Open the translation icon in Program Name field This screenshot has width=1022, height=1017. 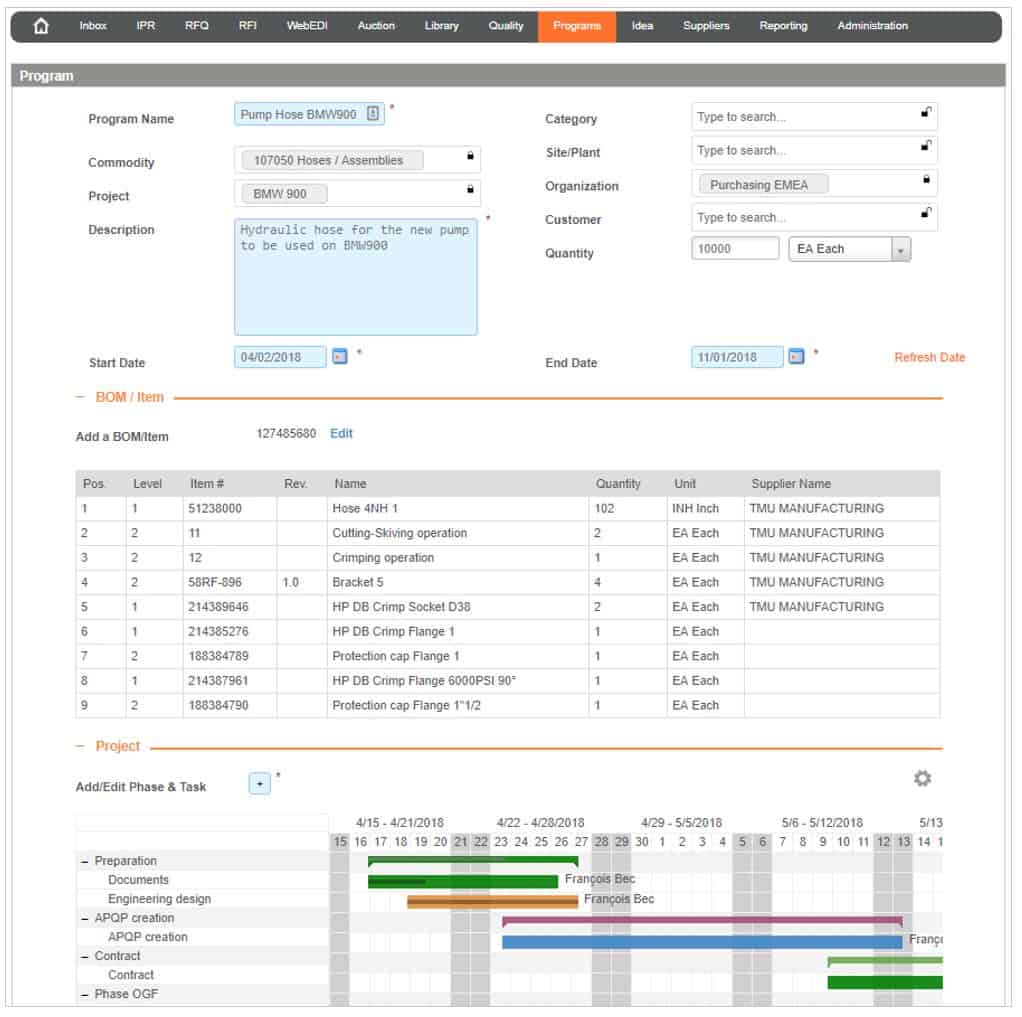click(374, 114)
